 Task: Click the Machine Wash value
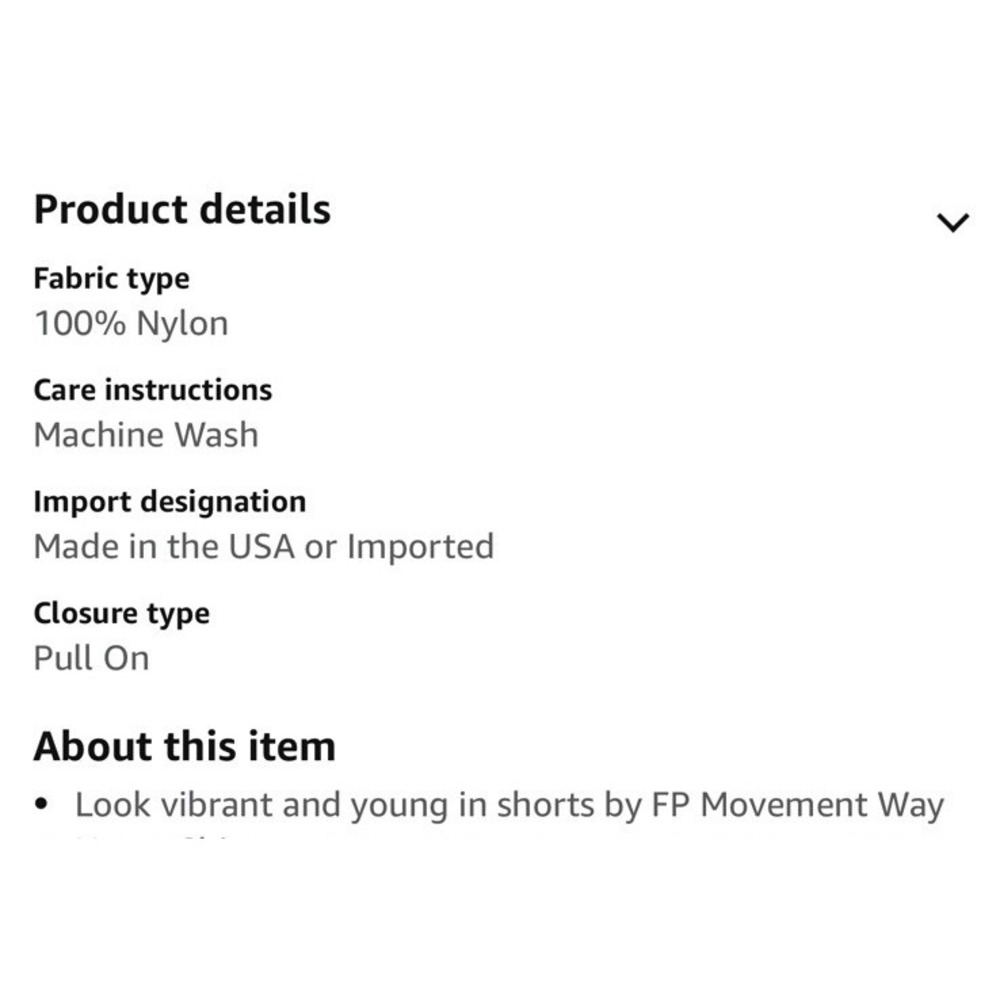point(146,435)
